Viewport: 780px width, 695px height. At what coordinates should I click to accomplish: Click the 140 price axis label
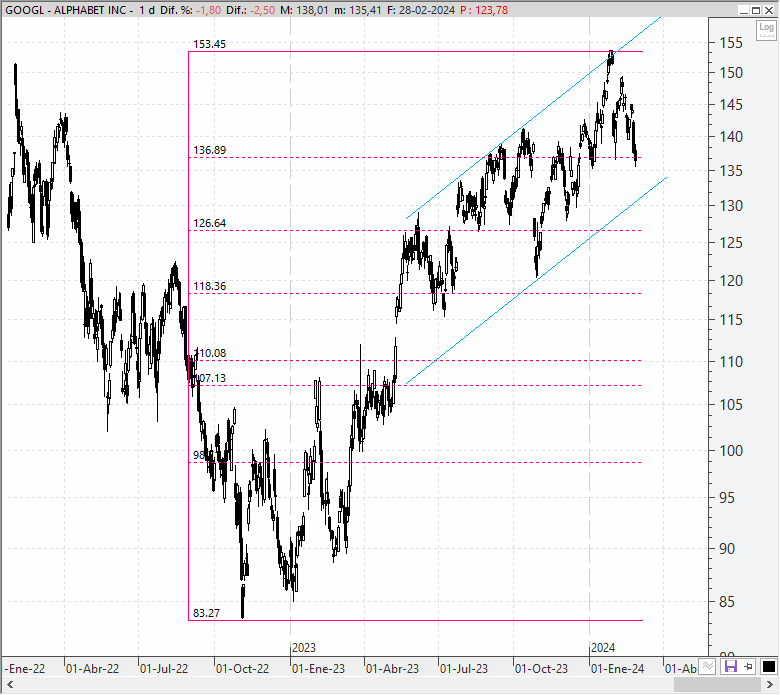point(731,136)
